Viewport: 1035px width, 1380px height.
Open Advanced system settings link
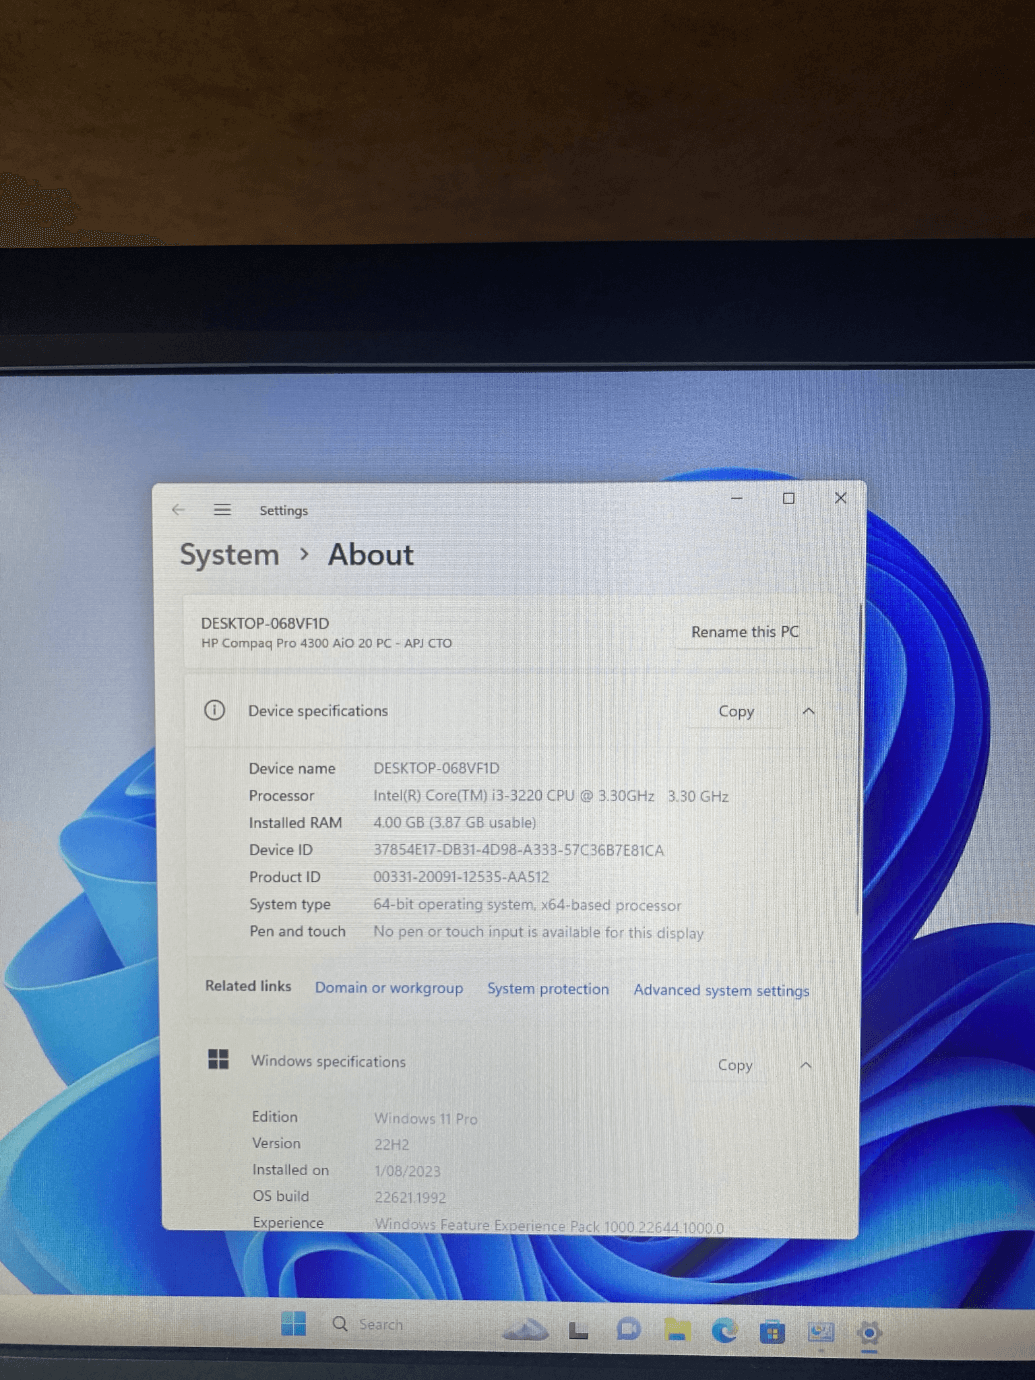point(721,990)
